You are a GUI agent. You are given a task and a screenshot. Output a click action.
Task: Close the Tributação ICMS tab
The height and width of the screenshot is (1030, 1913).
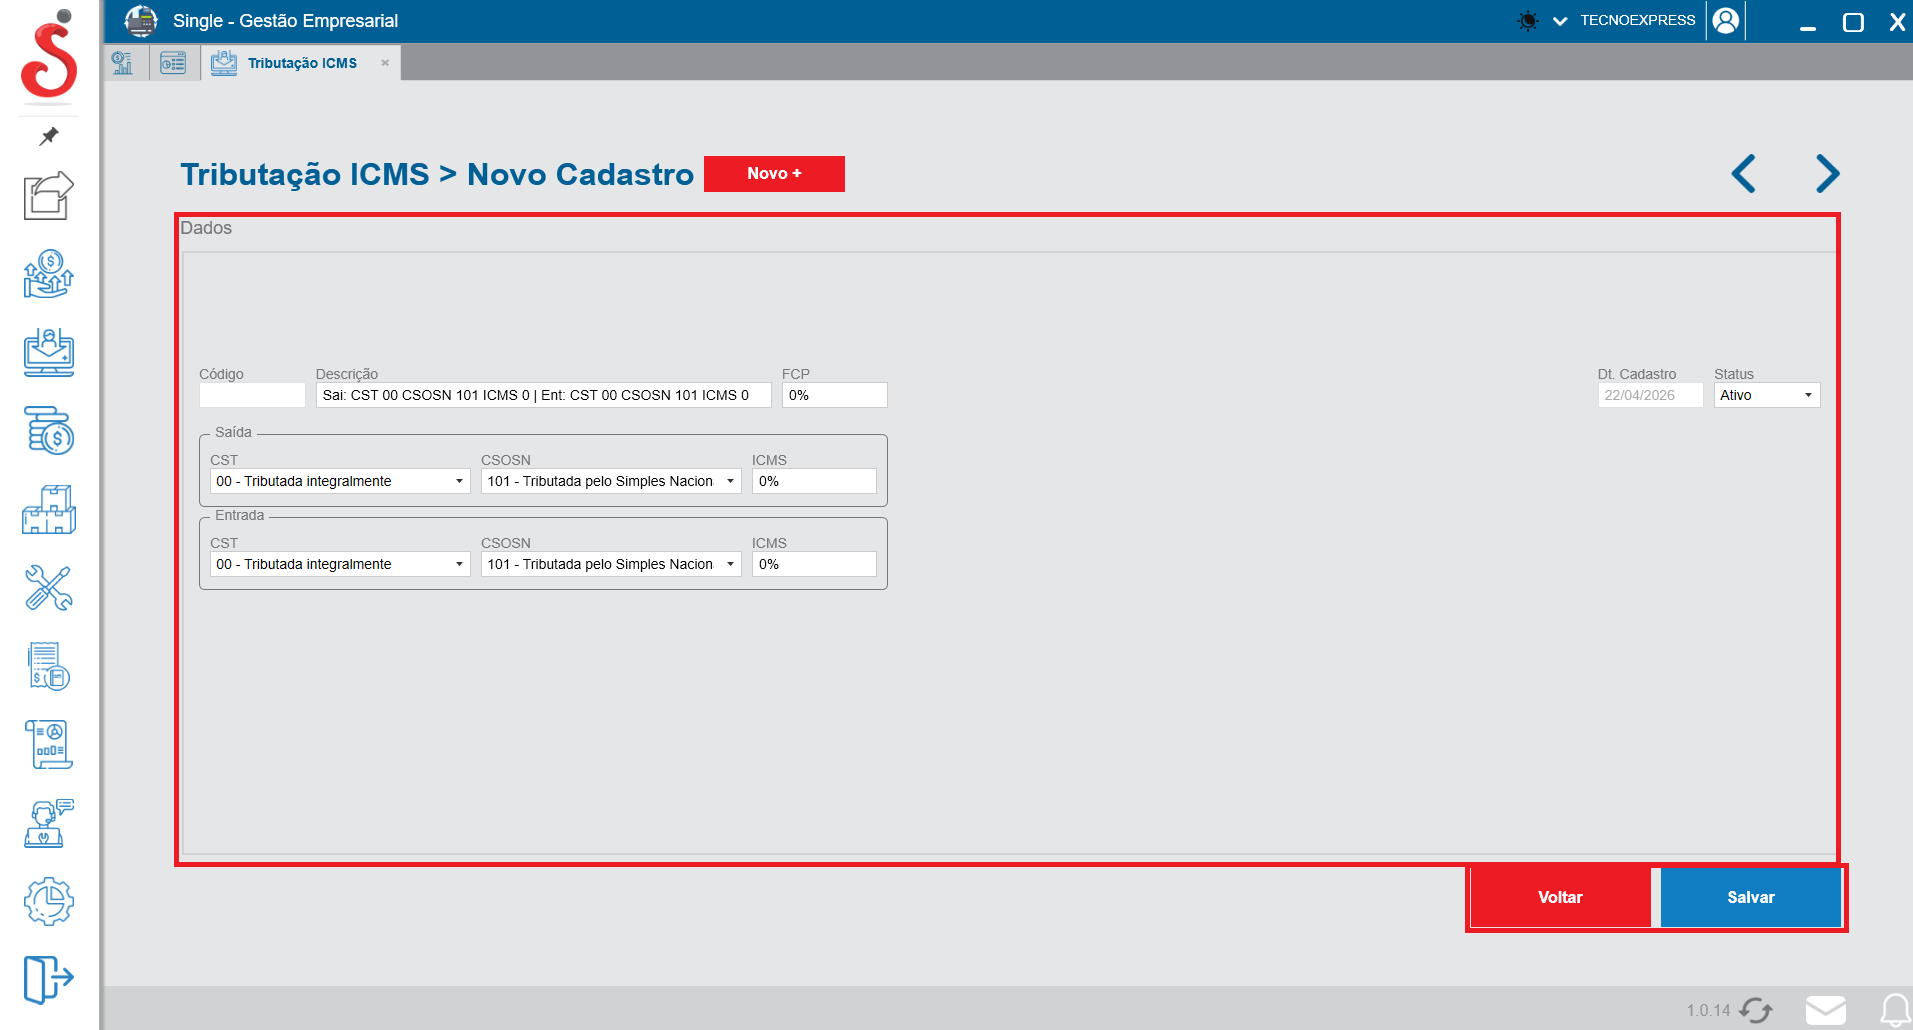tap(385, 63)
